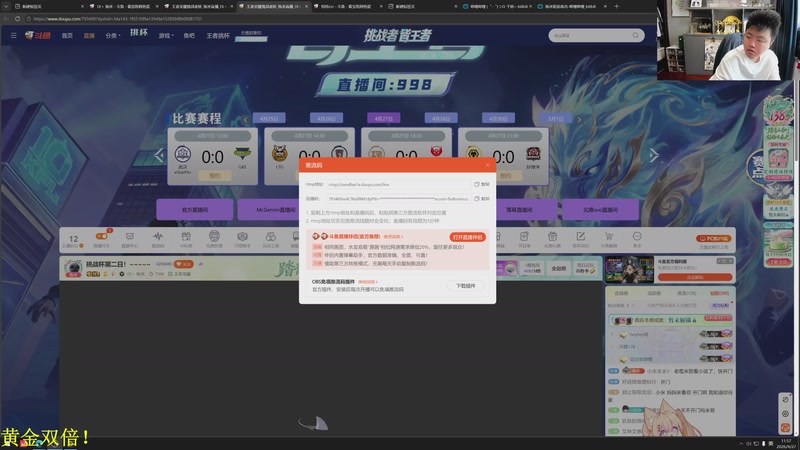Go to previous matches with the large left arrow

tap(159, 155)
